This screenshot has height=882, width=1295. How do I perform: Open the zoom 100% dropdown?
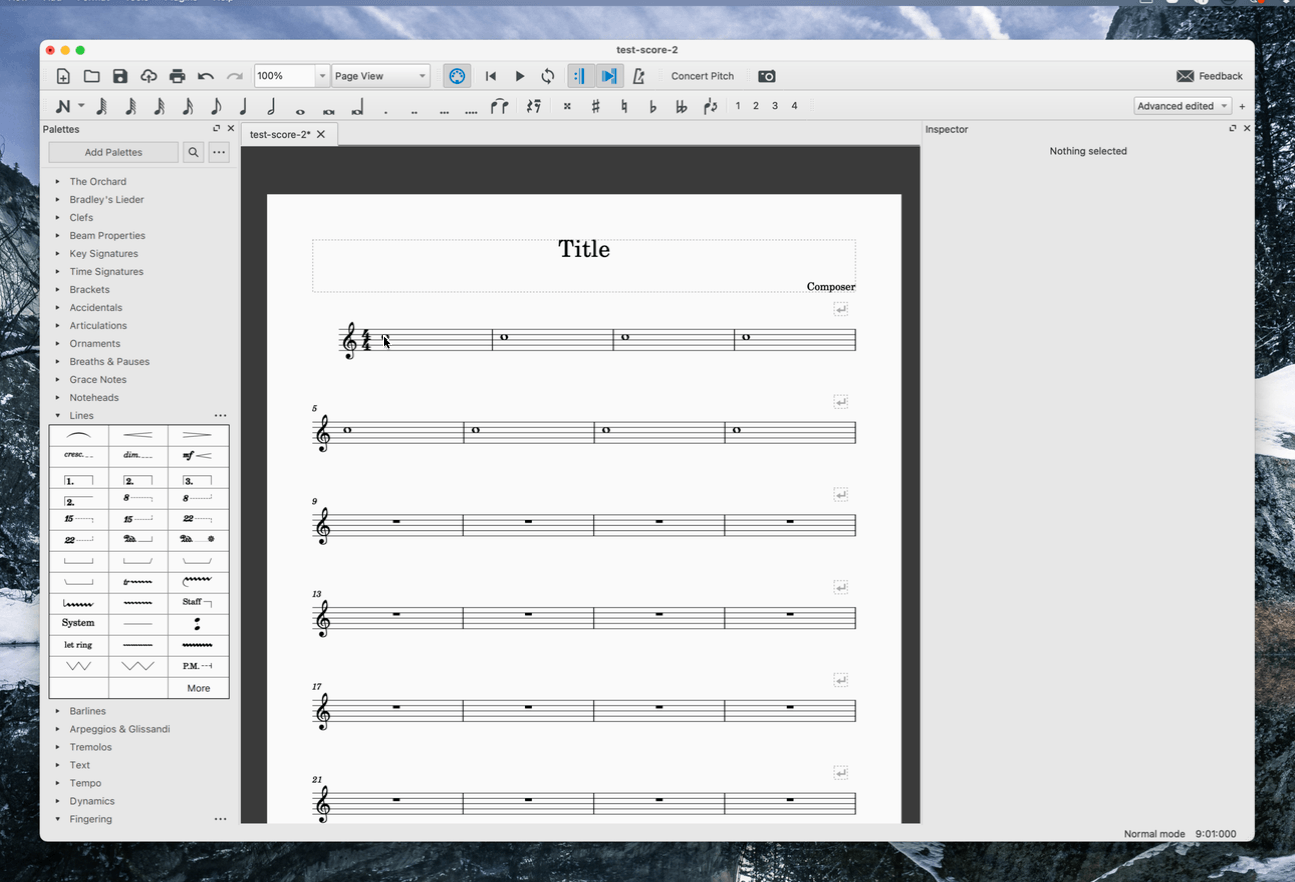[x=322, y=76]
